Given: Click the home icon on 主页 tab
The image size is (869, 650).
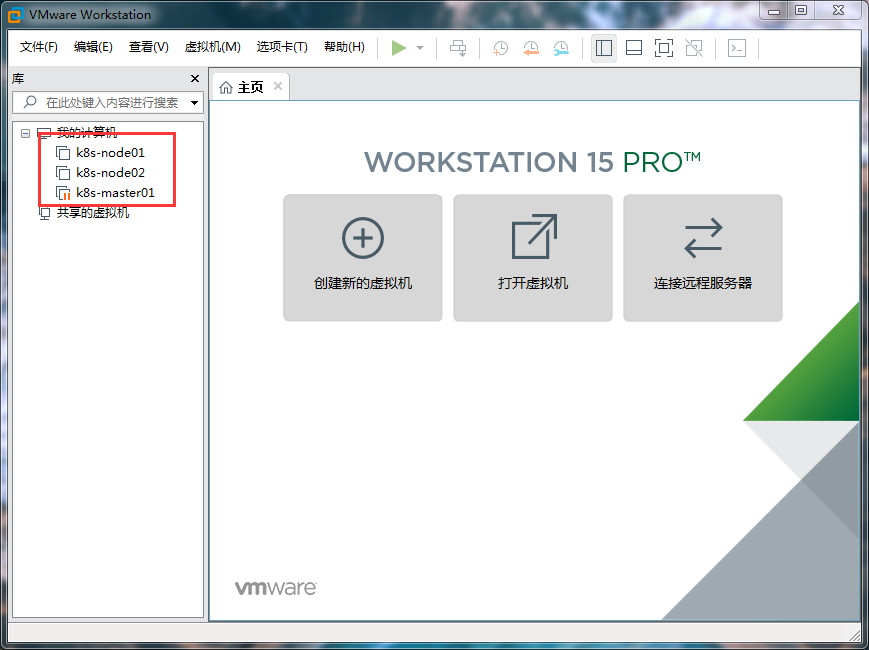Looking at the screenshot, I should coord(226,88).
